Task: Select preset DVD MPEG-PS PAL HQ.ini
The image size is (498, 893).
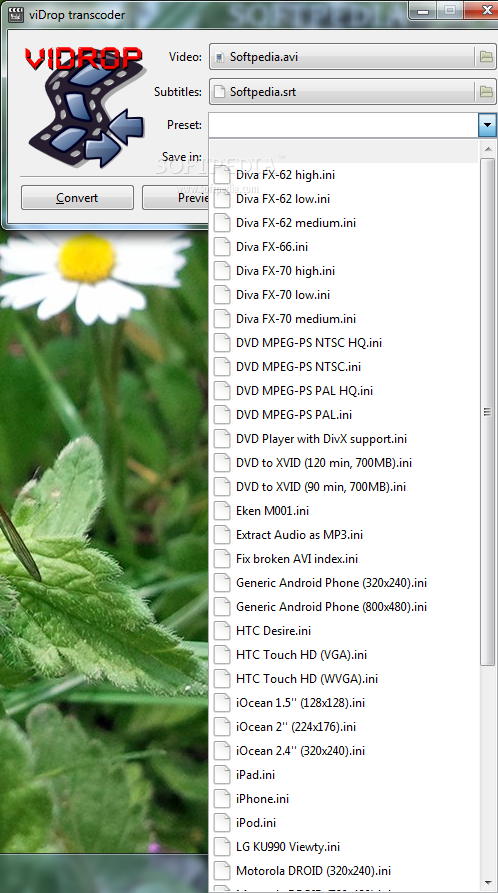Action: [344, 391]
